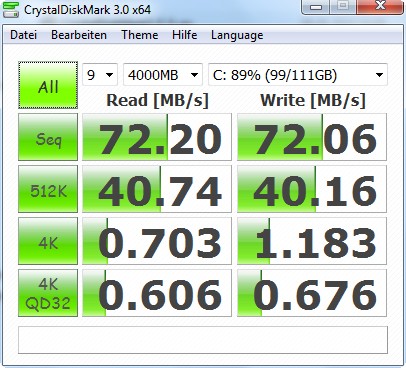
Task: Minimize the CrystalDiskMark window
Action: point(316,7)
